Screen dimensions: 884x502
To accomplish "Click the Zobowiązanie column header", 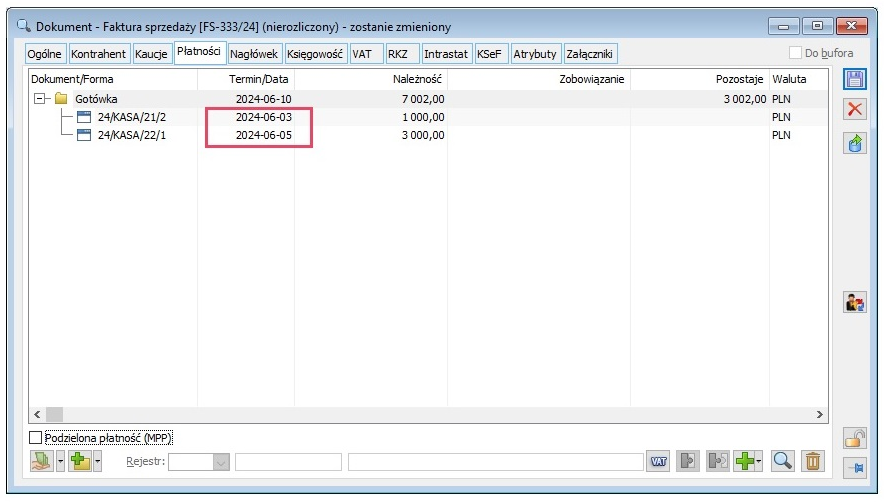I will pyautogui.click(x=539, y=79).
